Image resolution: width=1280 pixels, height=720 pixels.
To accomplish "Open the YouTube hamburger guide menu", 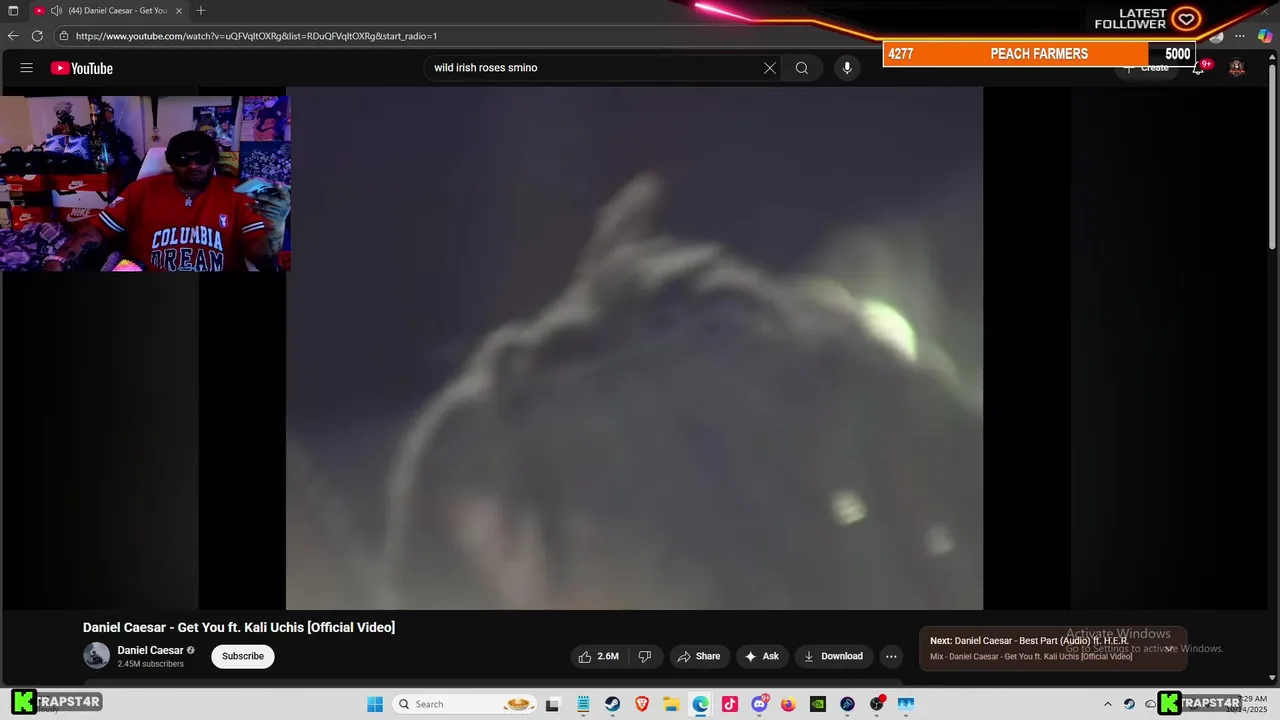I will 27,68.
